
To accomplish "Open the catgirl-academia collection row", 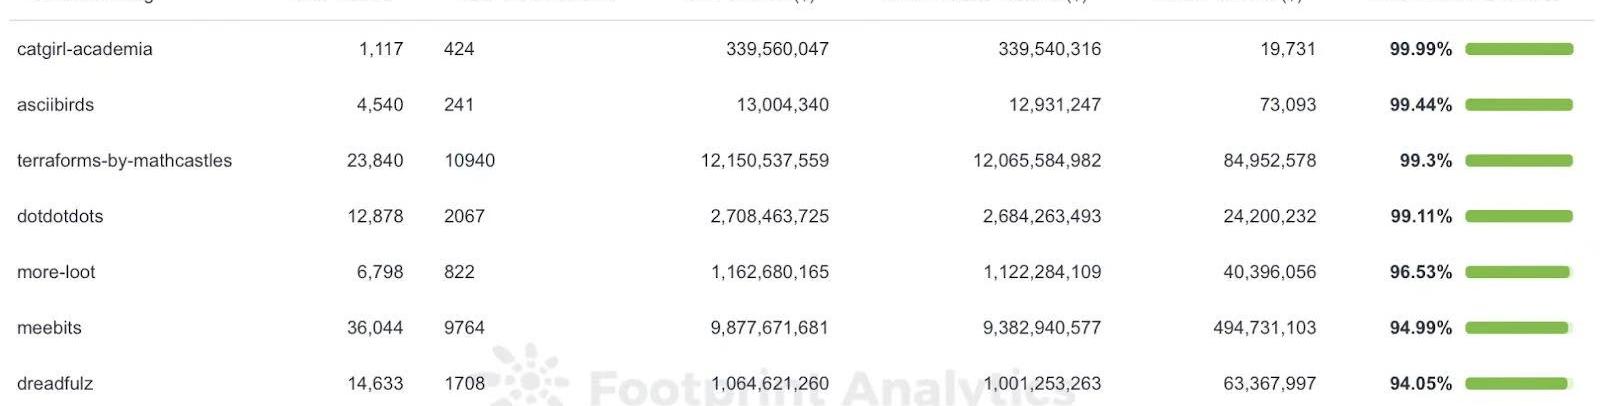I will [85, 49].
